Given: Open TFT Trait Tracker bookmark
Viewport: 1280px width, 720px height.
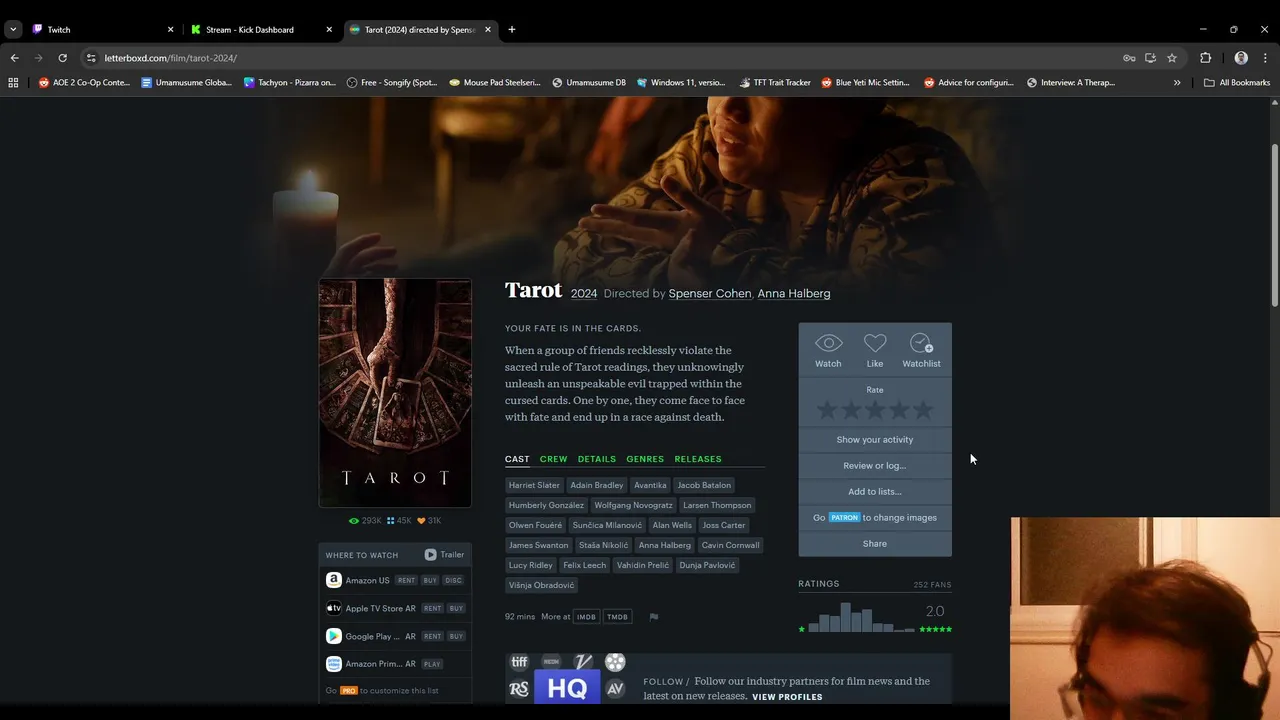Looking at the screenshot, I should 775,83.
